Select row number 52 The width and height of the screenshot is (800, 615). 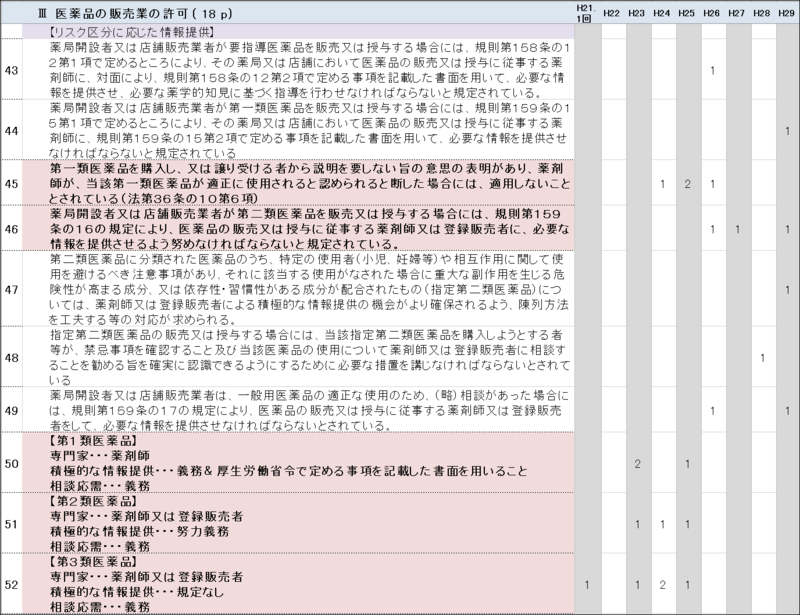click(11, 585)
